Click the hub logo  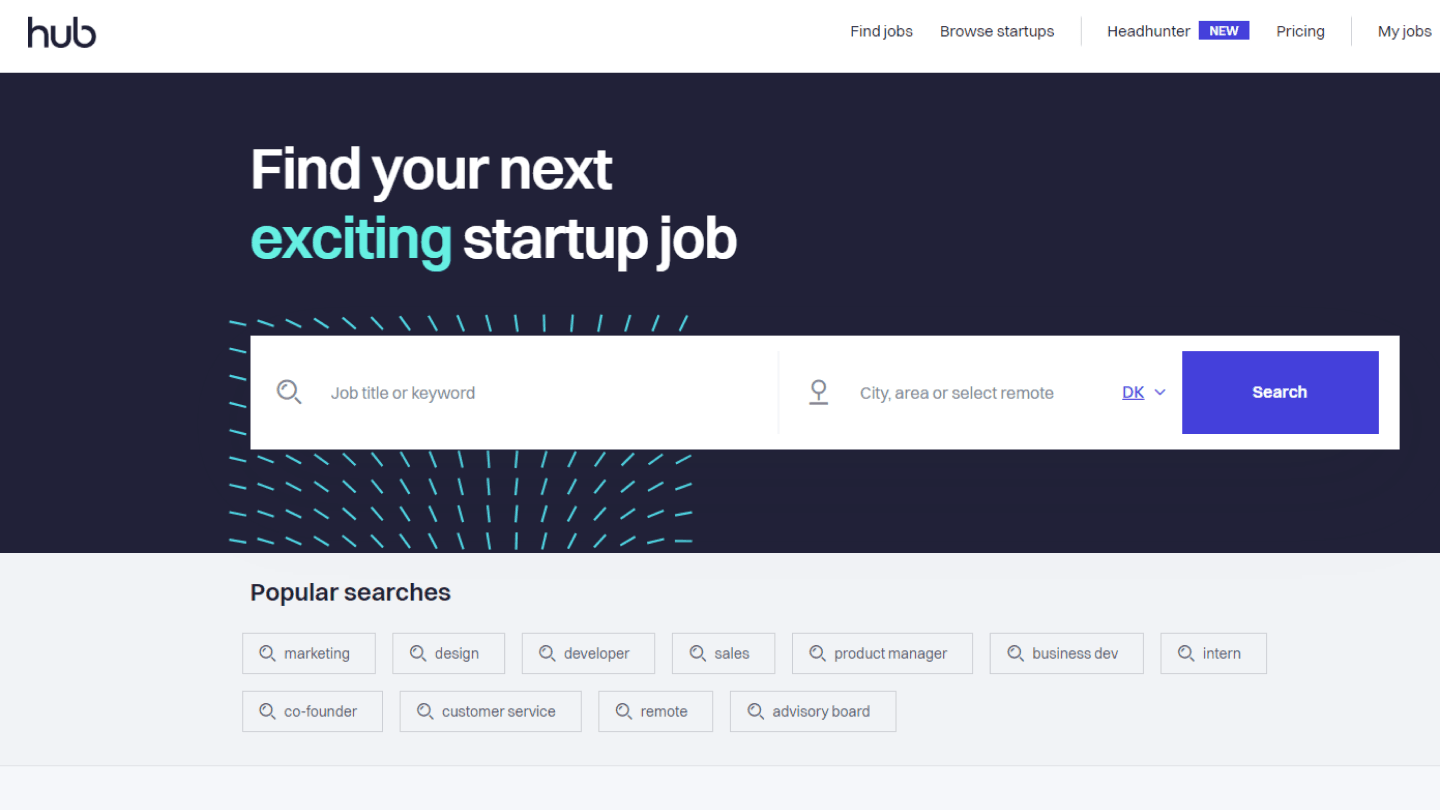[x=61, y=32]
